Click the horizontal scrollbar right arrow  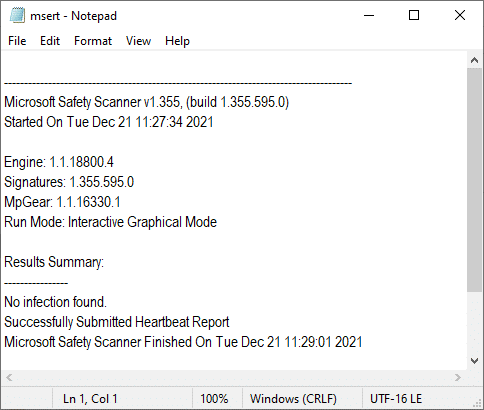coord(458,378)
